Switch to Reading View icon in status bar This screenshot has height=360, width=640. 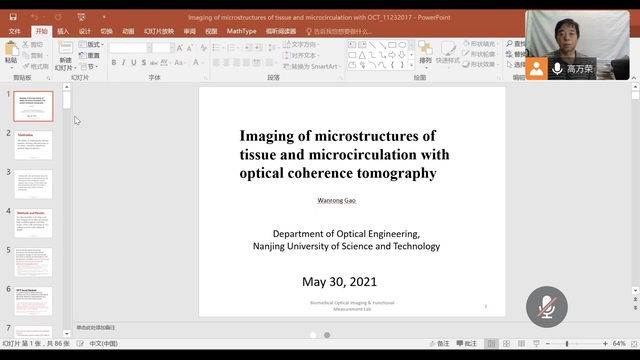click(521, 344)
